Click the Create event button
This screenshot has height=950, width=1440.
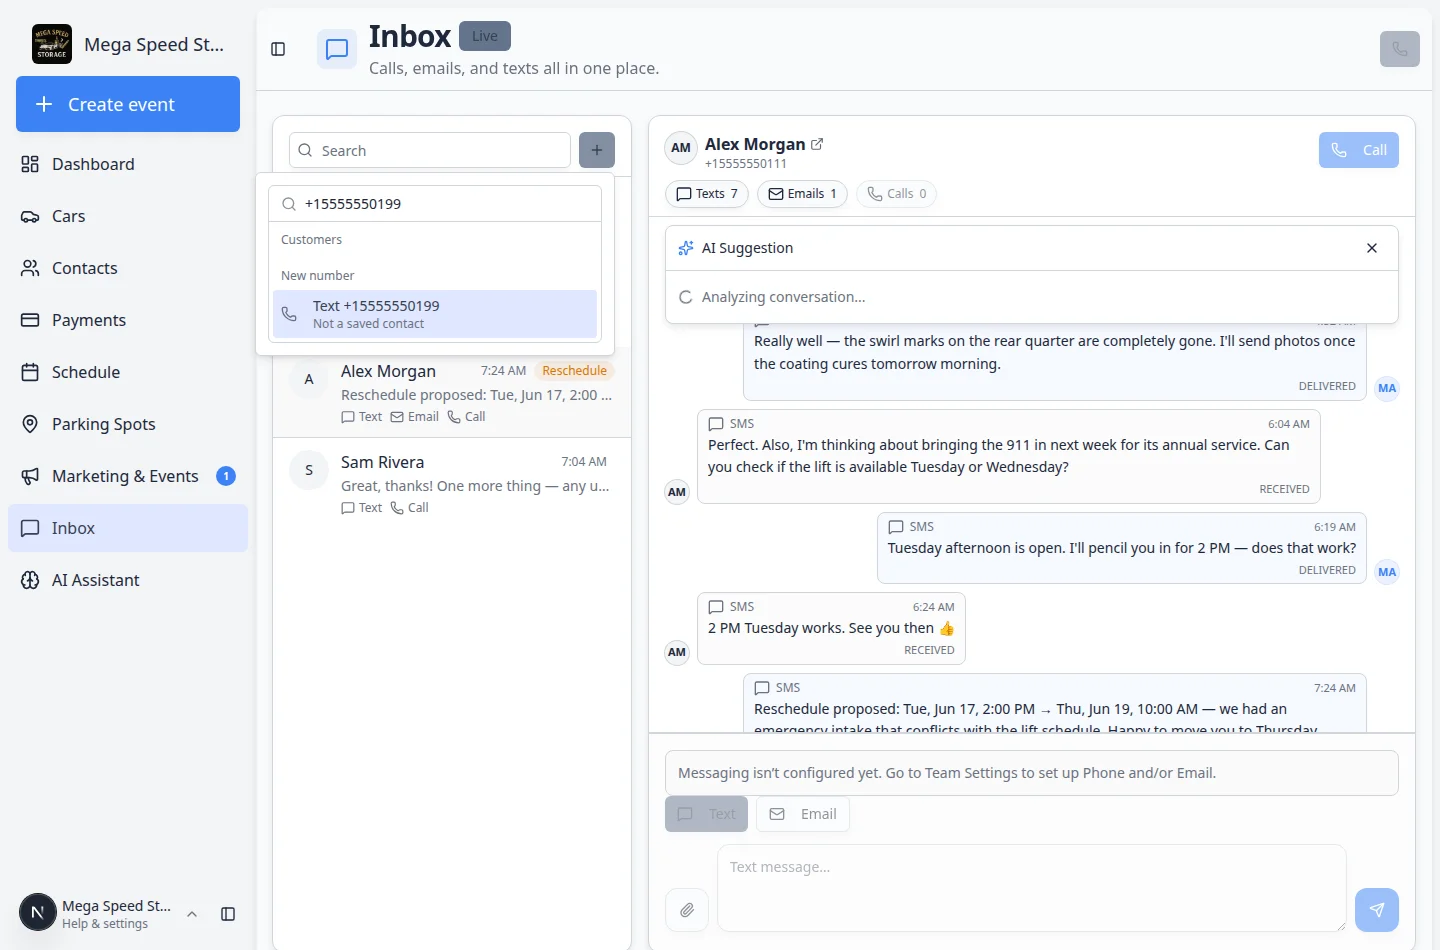pyautogui.click(x=128, y=104)
